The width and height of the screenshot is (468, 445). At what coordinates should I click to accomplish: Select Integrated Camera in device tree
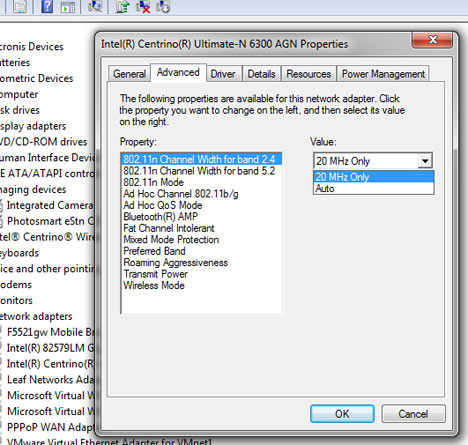tap(50, 205)
